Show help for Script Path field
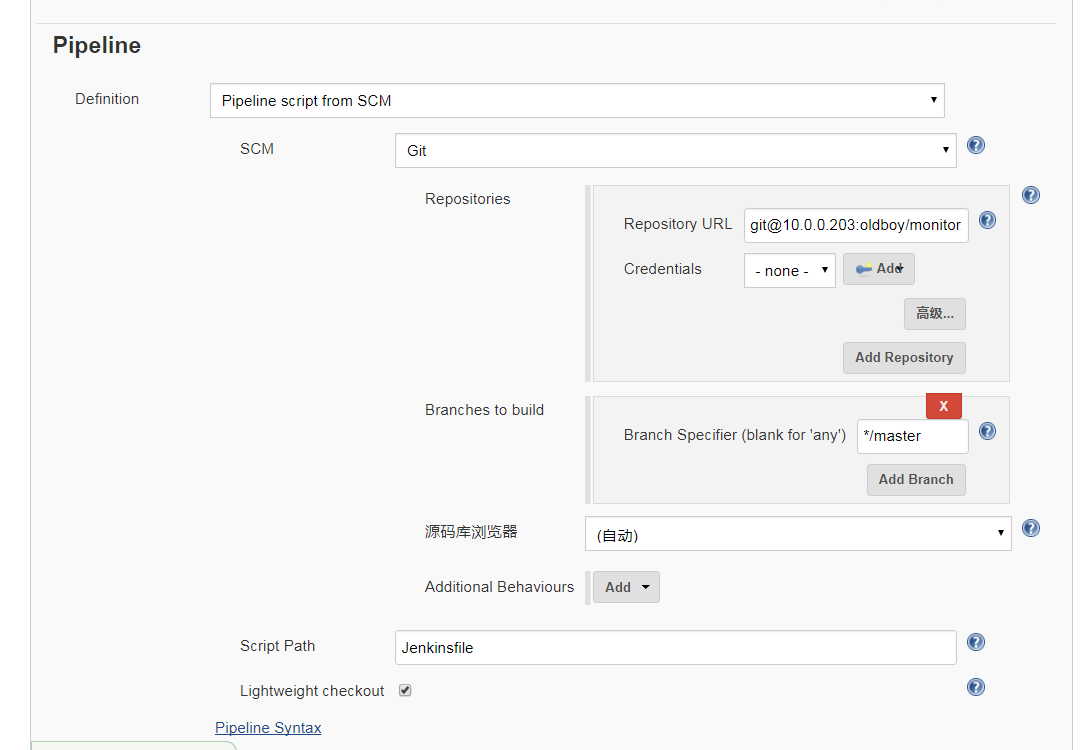Image resolution: width=1084 pixels, height=750 pixels. point(976,642)
